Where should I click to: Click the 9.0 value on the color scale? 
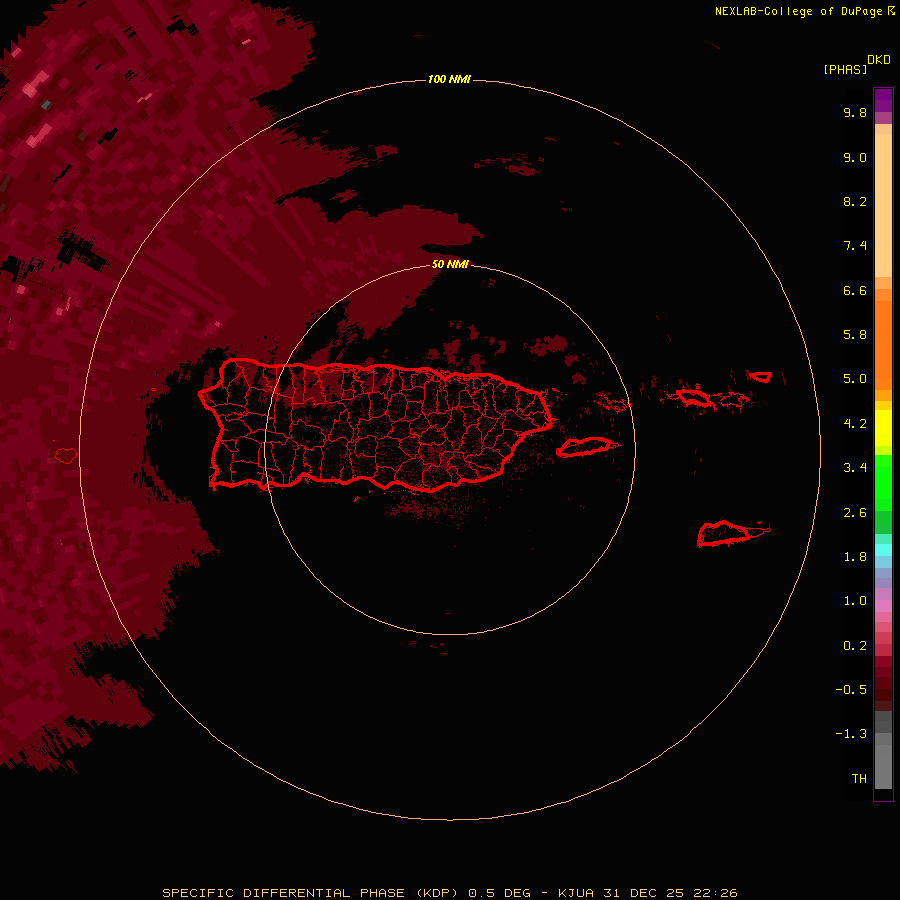pos(855,157)
